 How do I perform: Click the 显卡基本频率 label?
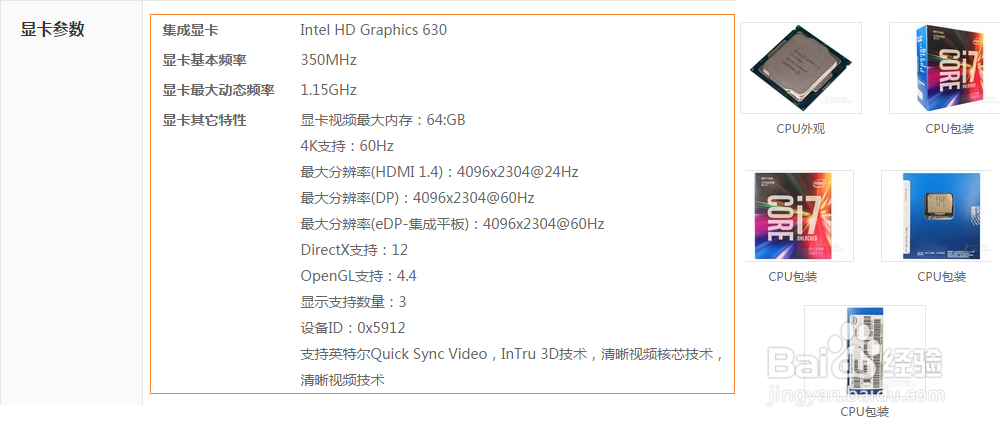tap(204, 60)
